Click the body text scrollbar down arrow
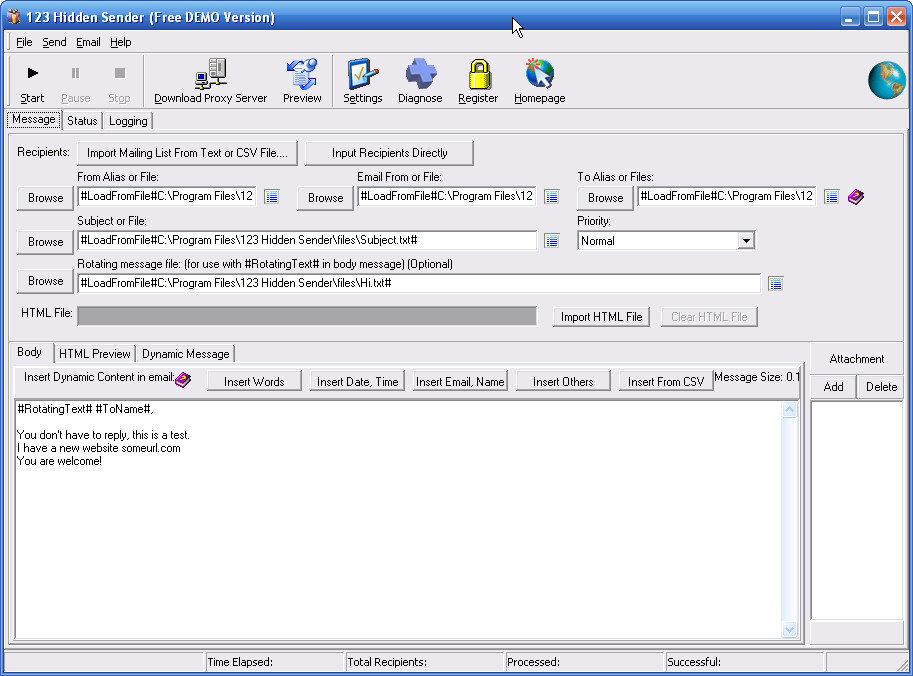The height and width of the screenshot is (676, 913). click(789, 629)
